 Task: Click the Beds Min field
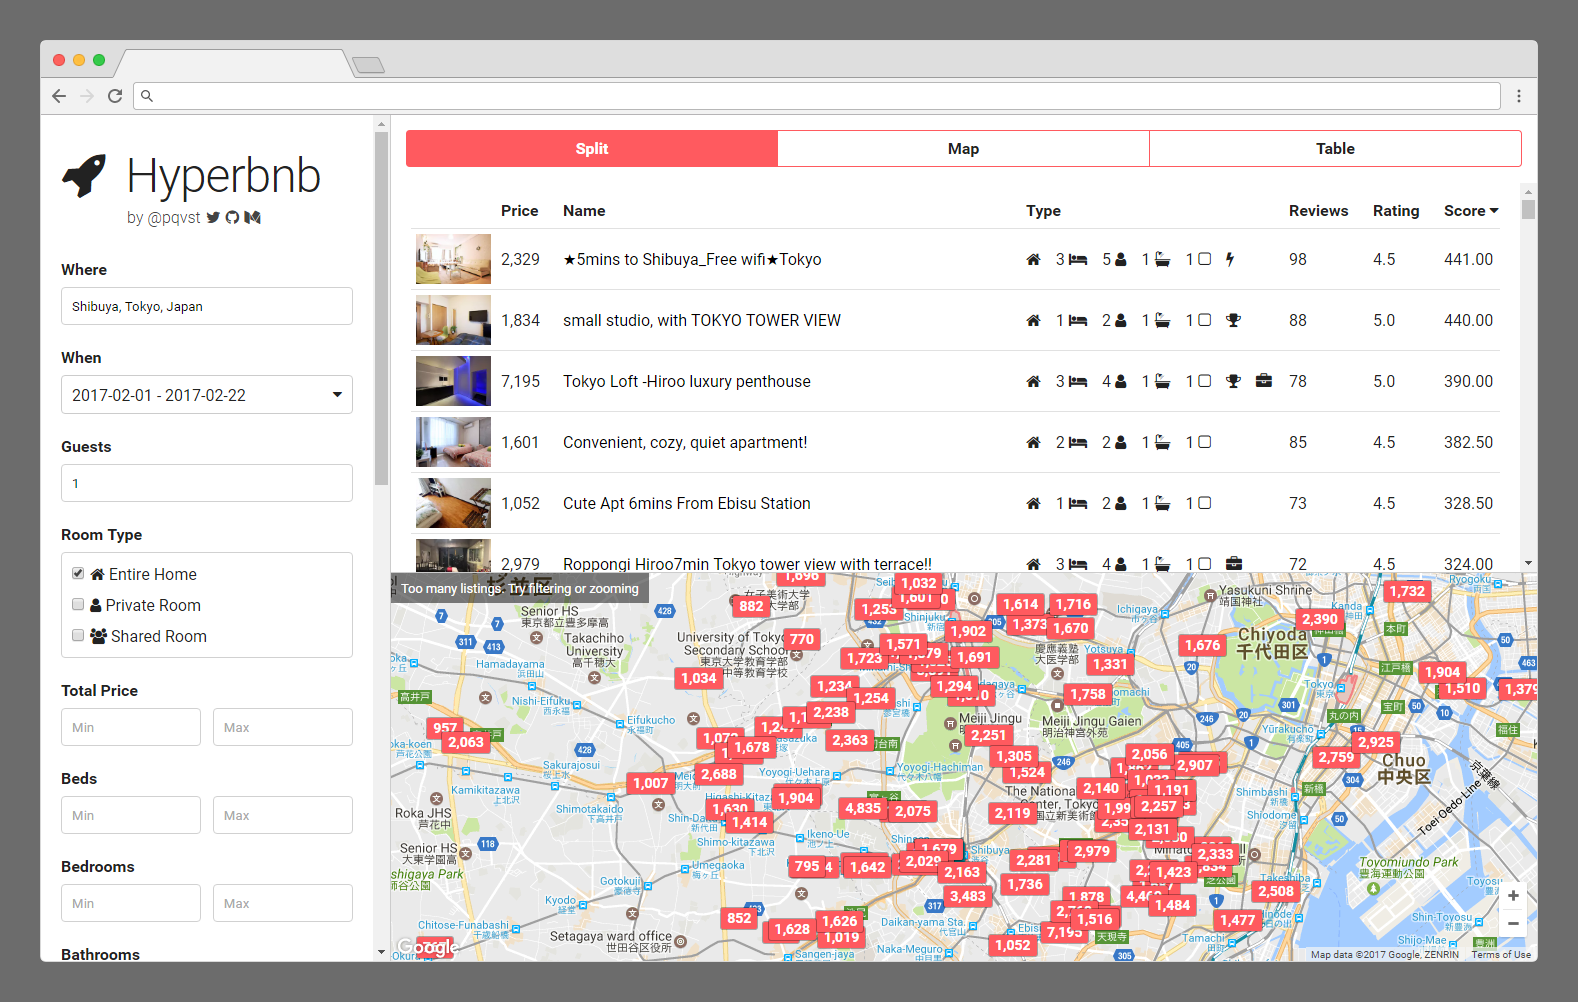(x=131, y=815)
